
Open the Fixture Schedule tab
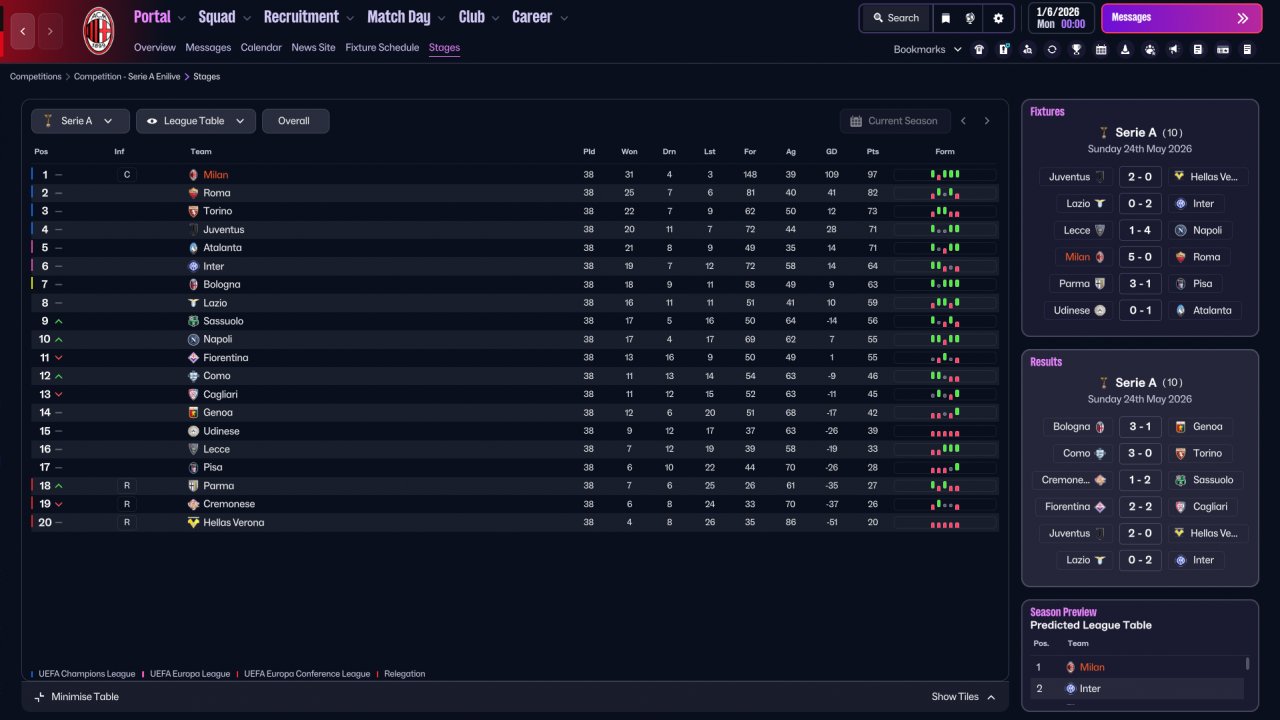pos(382,47)
